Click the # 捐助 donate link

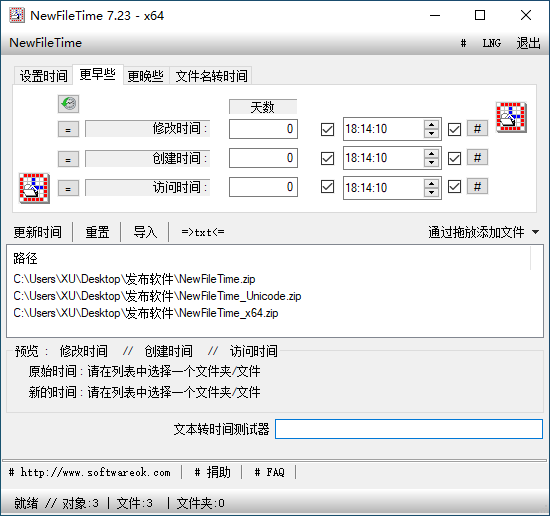[x=213, y=473]
